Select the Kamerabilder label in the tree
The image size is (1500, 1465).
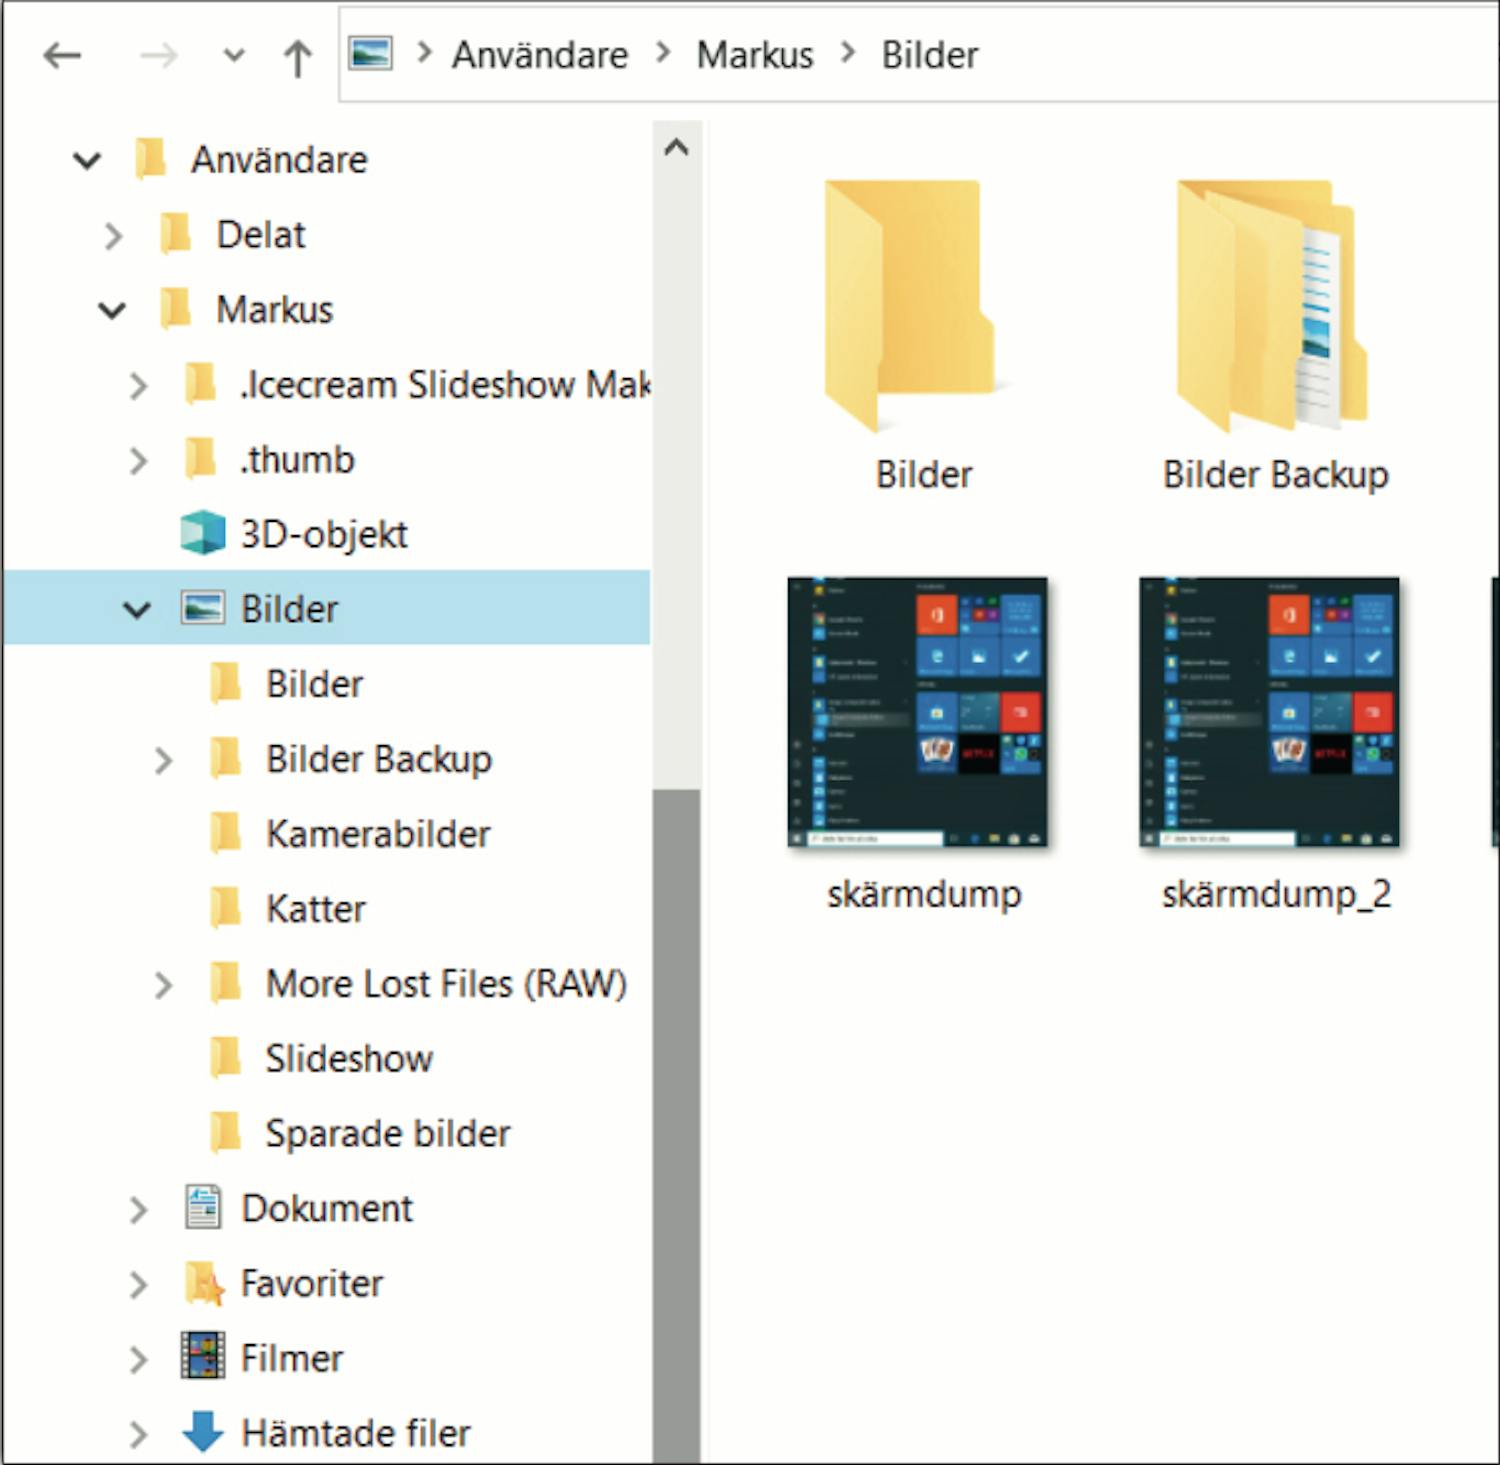pyautogui.click(x=378, y=834)
